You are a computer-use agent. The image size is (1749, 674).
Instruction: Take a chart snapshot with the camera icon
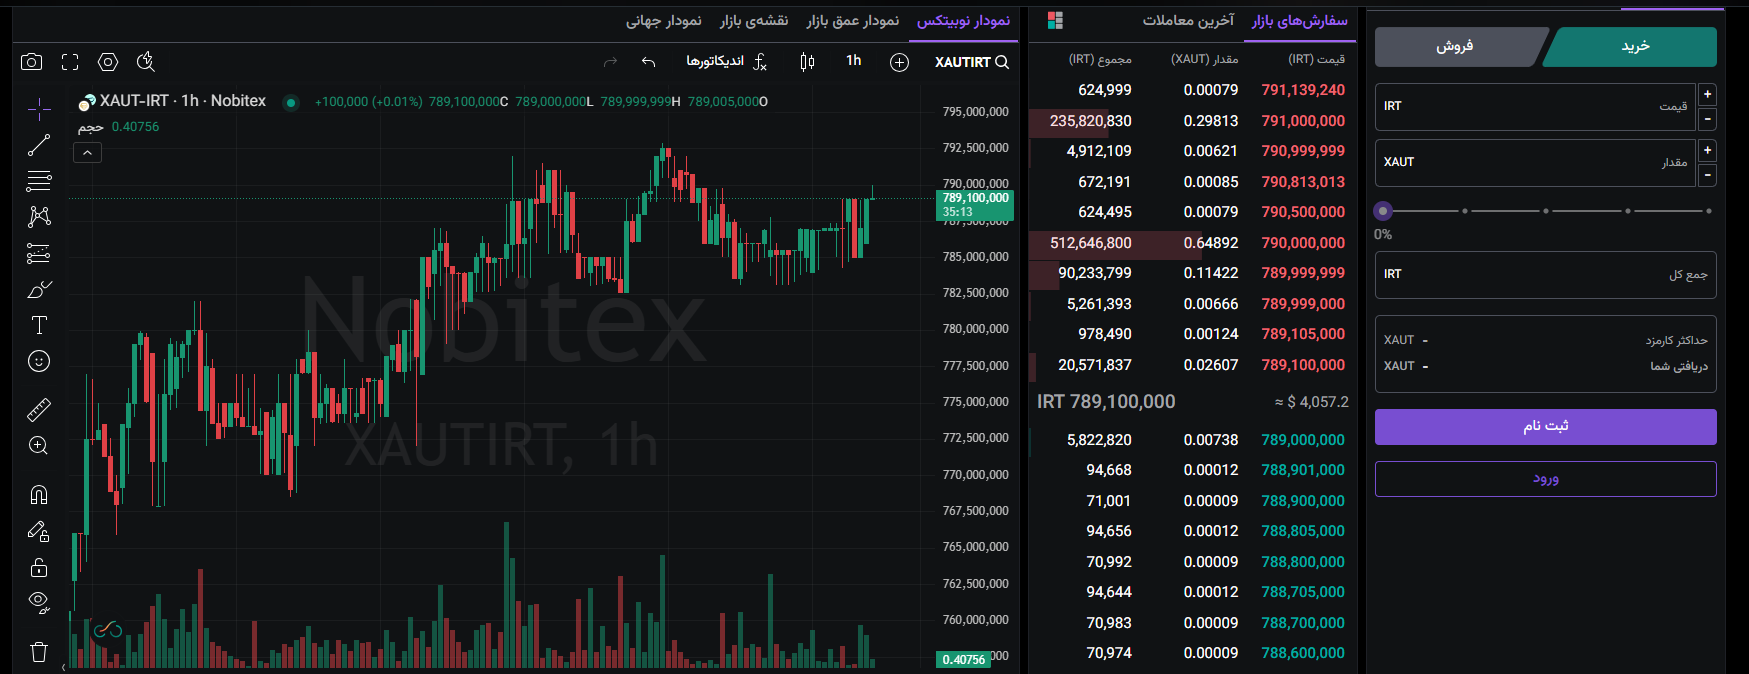coord(32,62)
